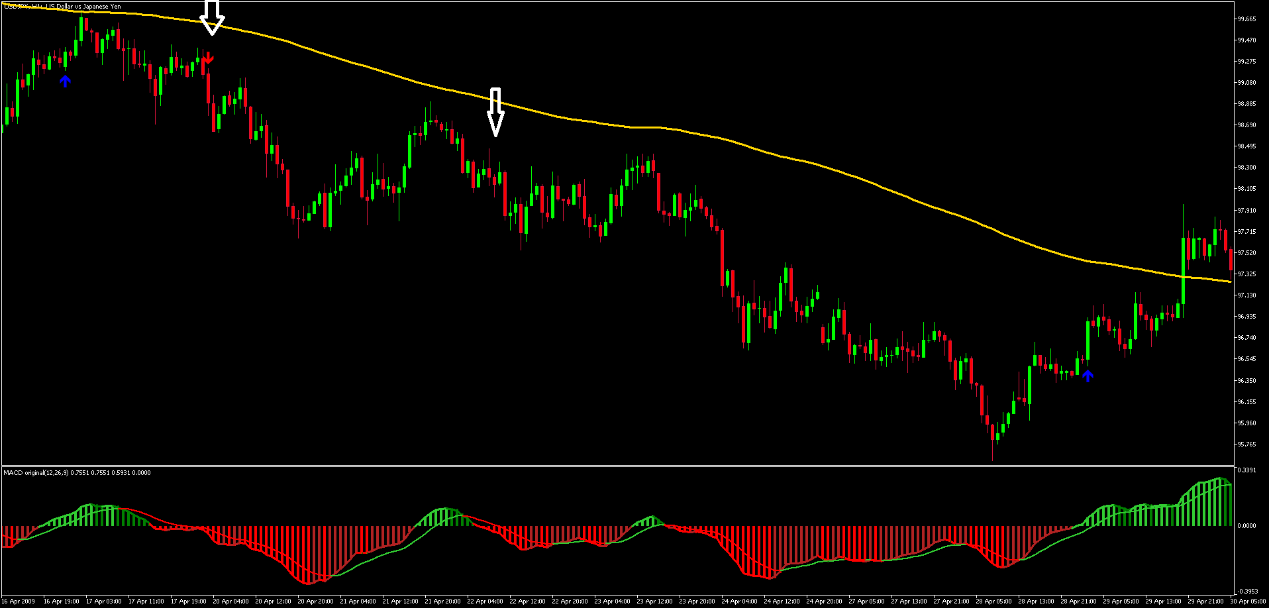
Task: Select the first white down arrow at top
Action: pyautogui.click(x=211, y=17)
